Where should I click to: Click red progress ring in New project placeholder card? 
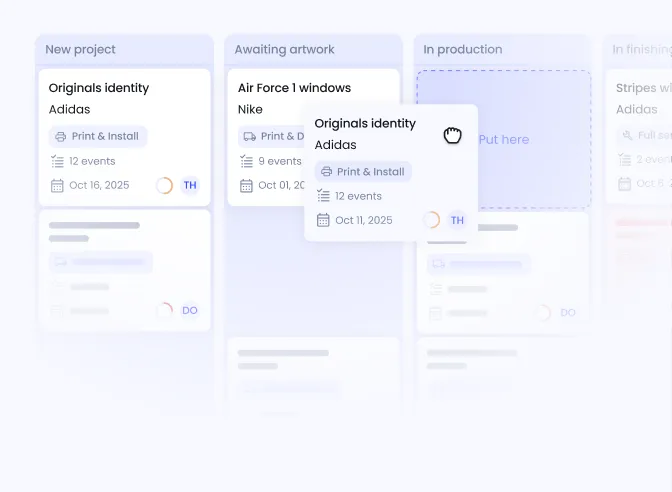[x=165, y=310]
